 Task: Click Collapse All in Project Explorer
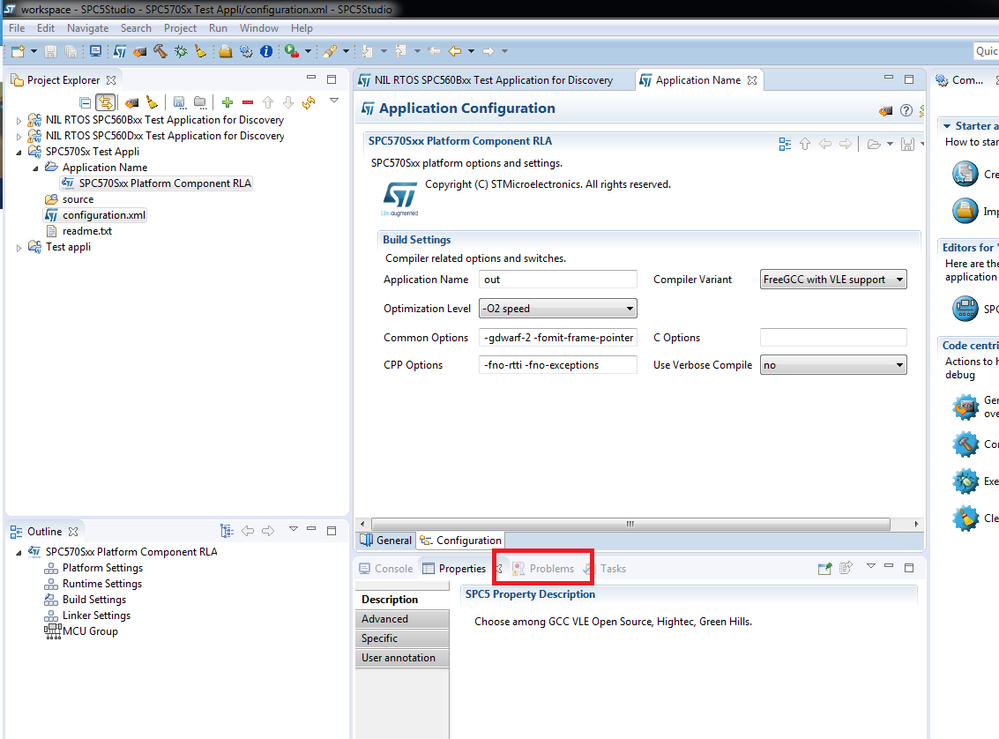click(85, 102)
